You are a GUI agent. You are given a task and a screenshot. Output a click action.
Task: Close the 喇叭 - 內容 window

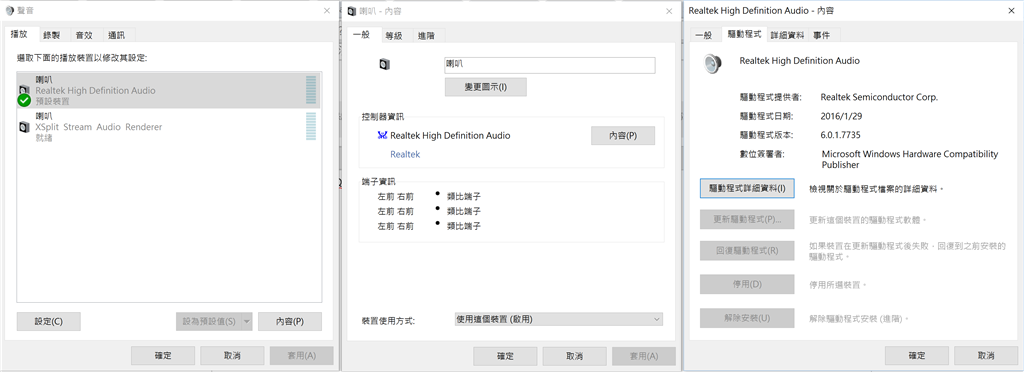(669, 10)
